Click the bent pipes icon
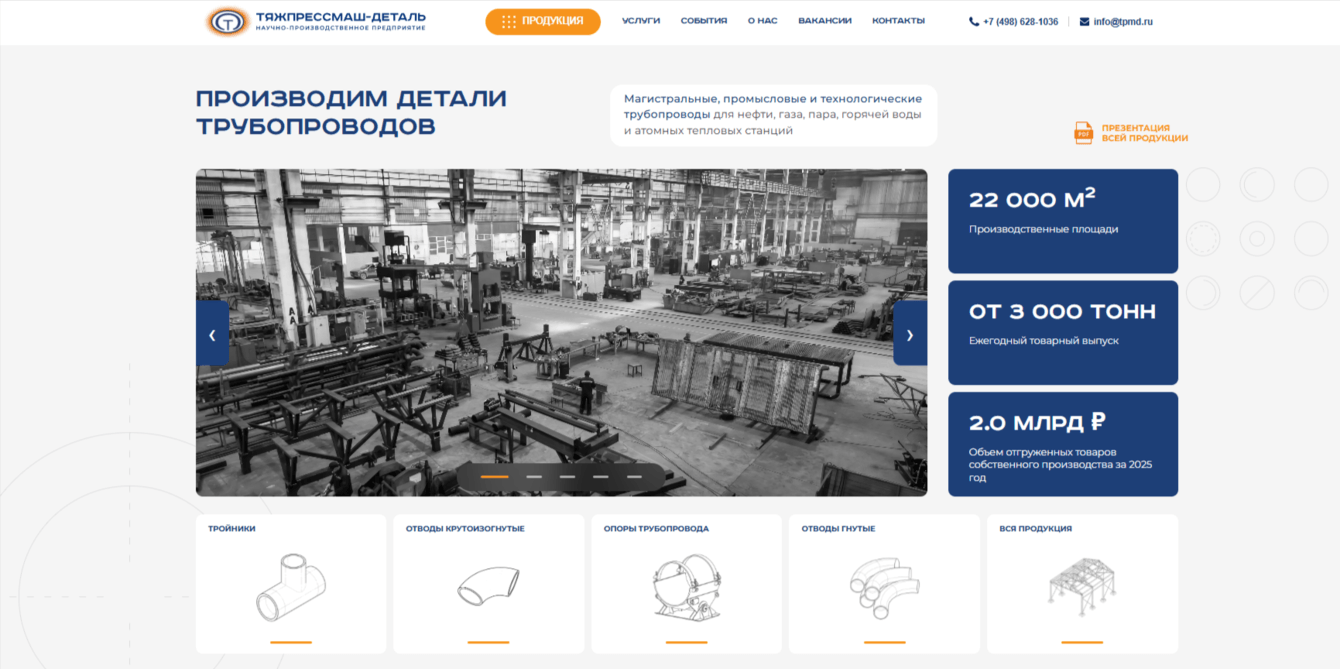Screen dimensions: 1340x669 tap(884, 589)
